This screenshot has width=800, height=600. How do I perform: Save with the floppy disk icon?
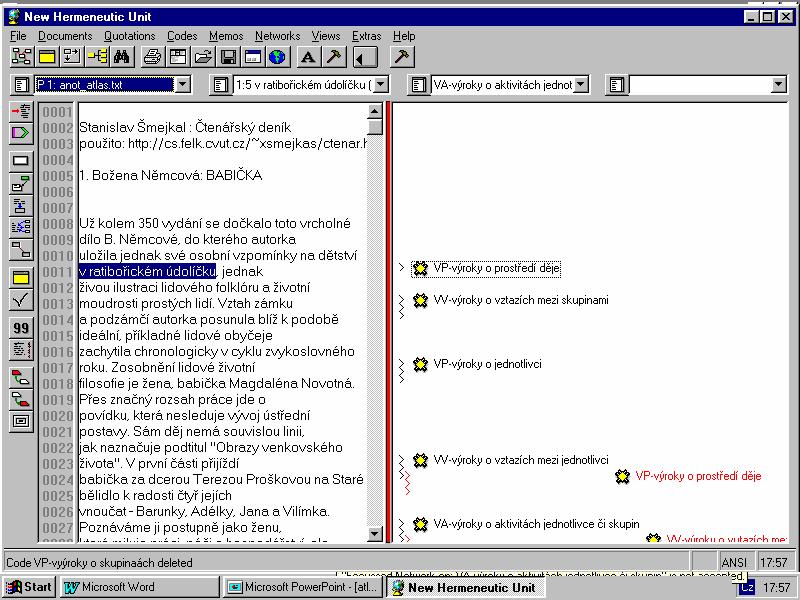pyautogui.click(x=228, y=57)
